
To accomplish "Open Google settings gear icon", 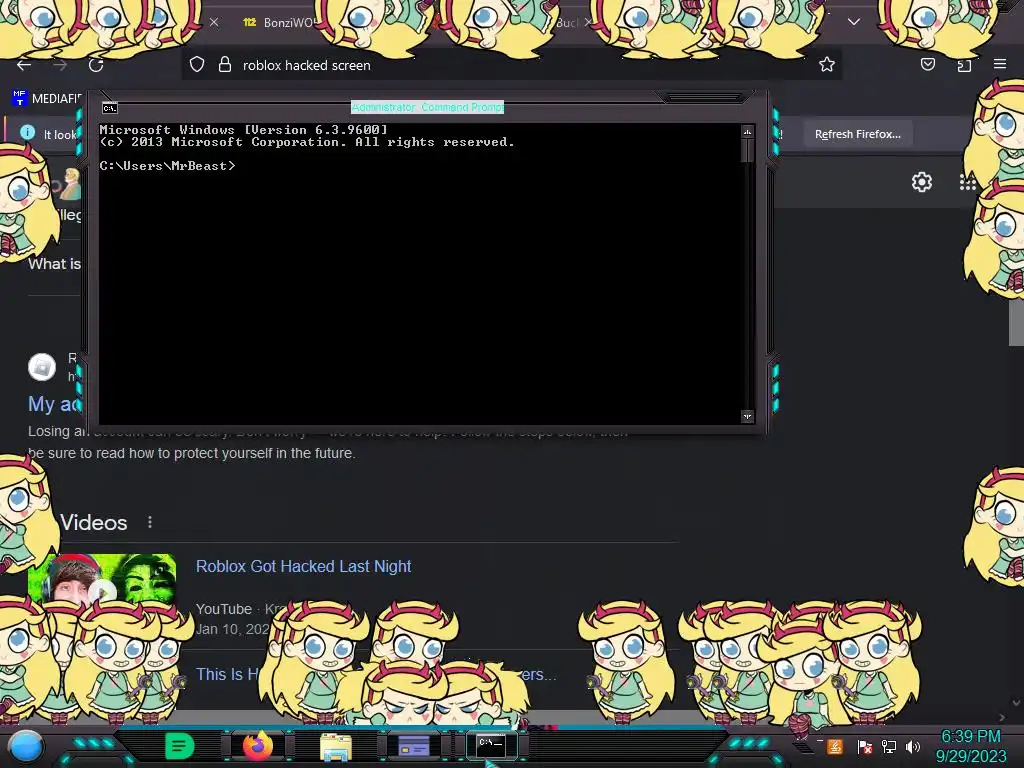I will click(x=921, y=182).
